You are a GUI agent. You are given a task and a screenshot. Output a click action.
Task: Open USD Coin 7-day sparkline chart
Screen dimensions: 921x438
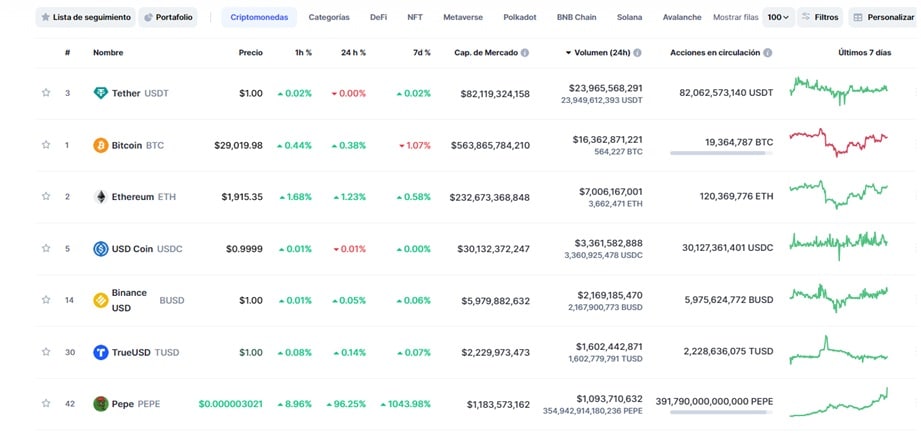(x=839, y=245)
